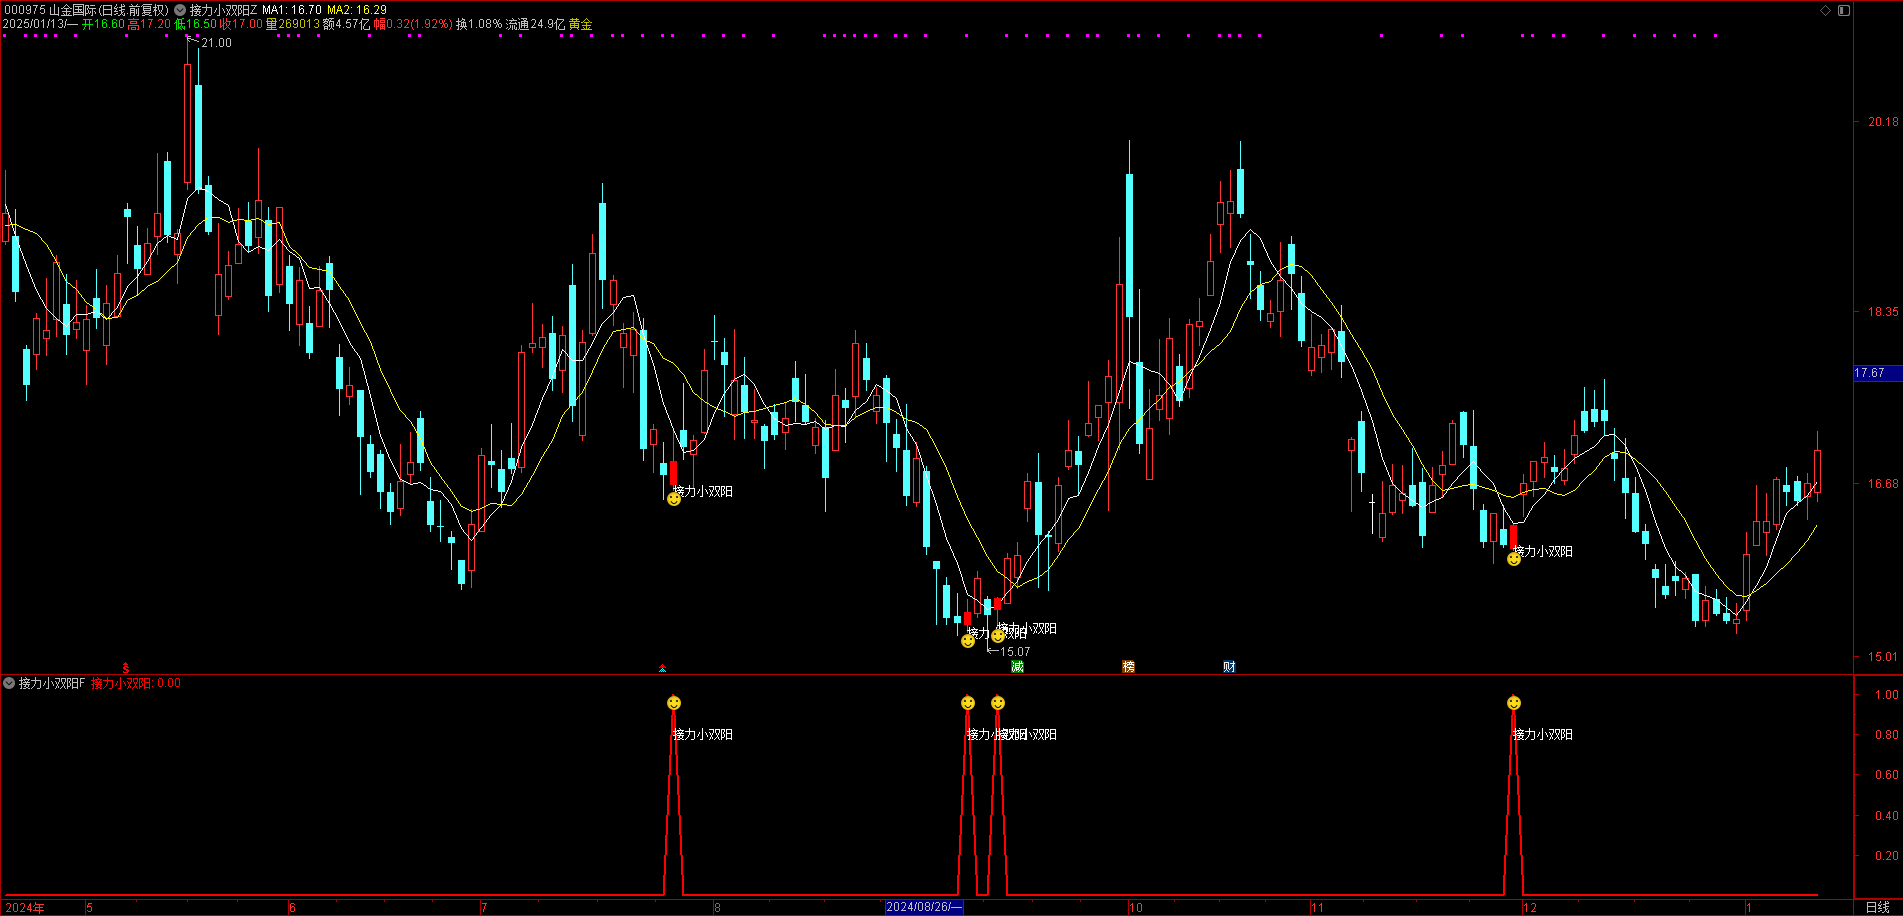
Task: Click the month 10 time axis label
Action: 1135,908
